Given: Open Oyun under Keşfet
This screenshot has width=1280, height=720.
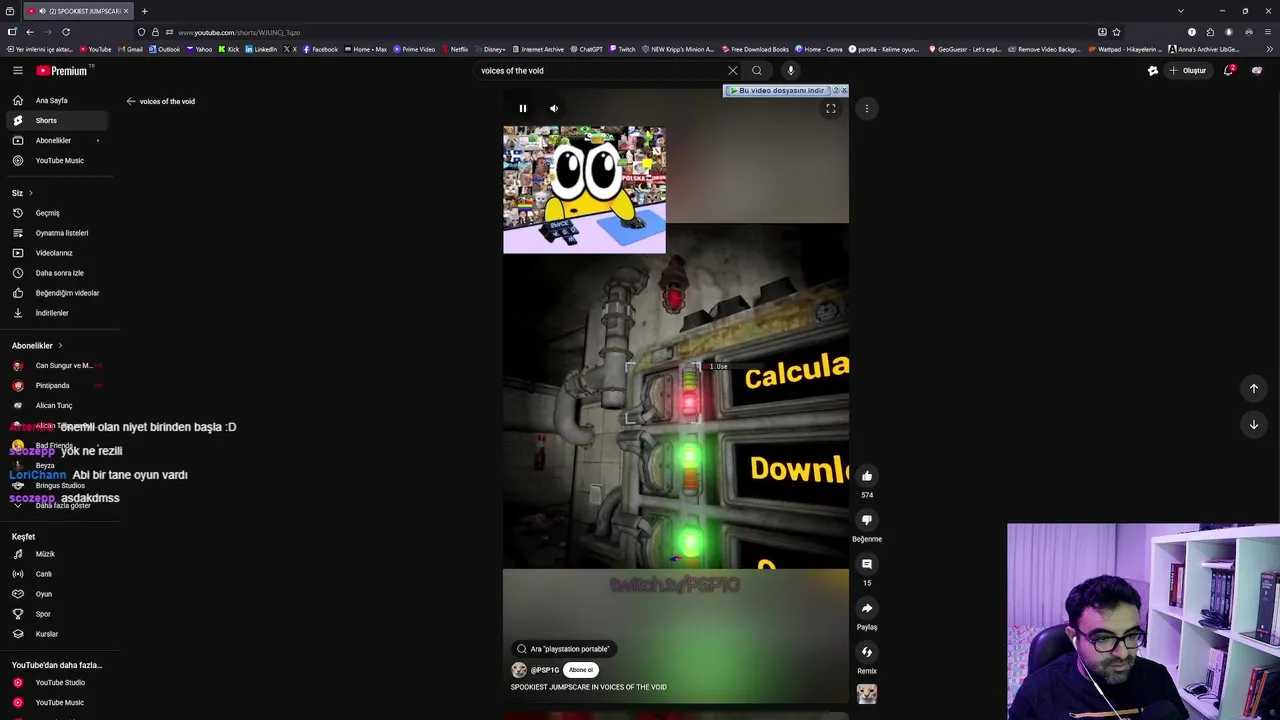Looking at the screenshot, I should pos(57,594).
